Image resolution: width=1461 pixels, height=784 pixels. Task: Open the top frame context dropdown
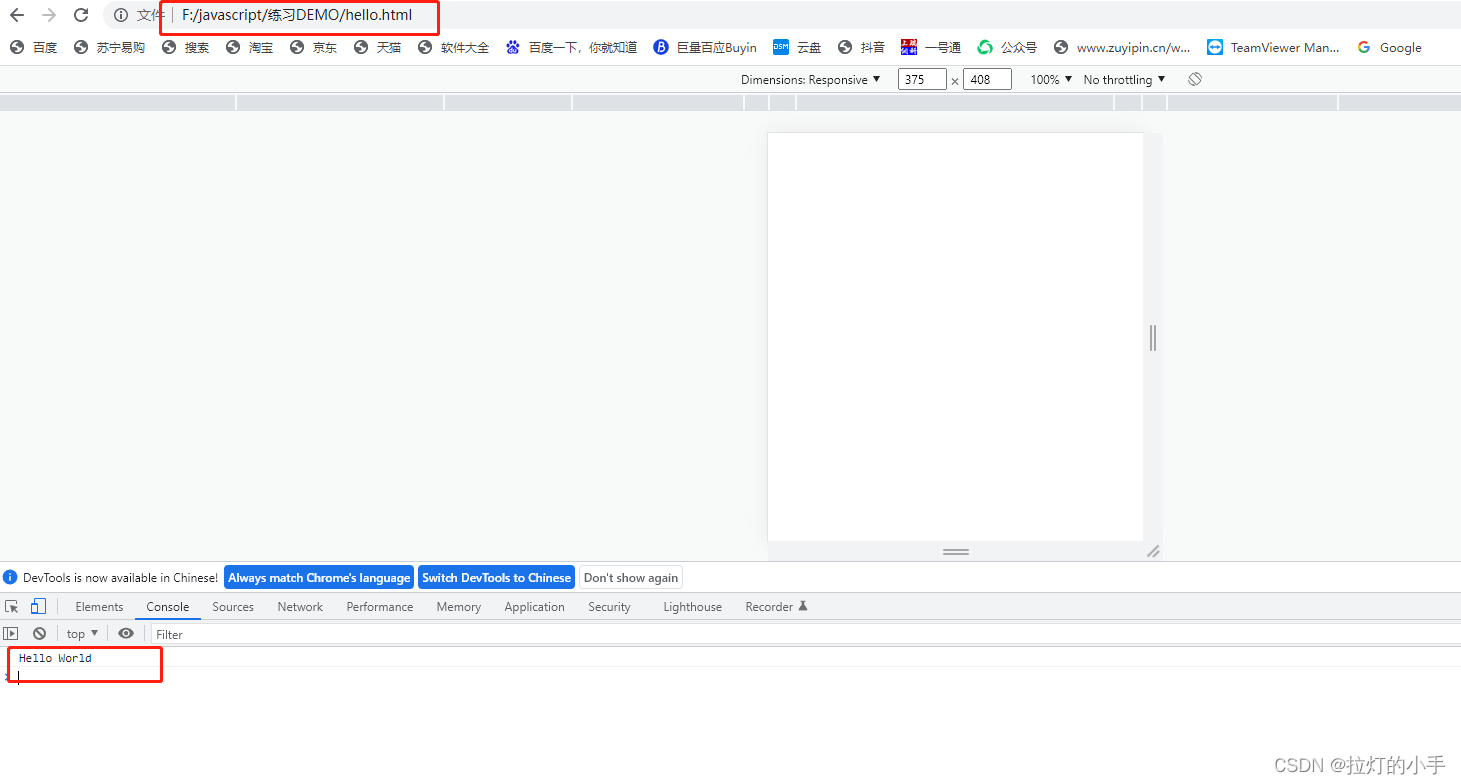pyautogui.click(x=80, y=633)
